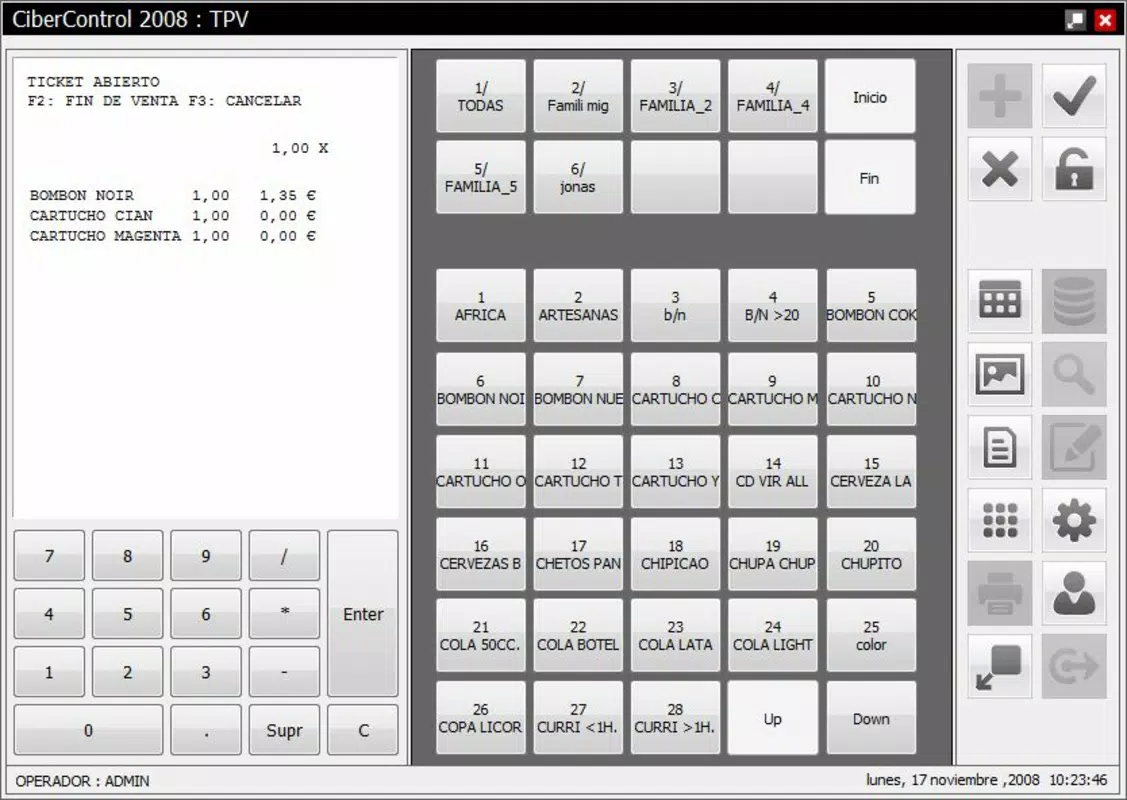The width and height of the screenshot is (1127, 800).
Task: Select family tab 1/ TODAS
Action: [481, 96]
